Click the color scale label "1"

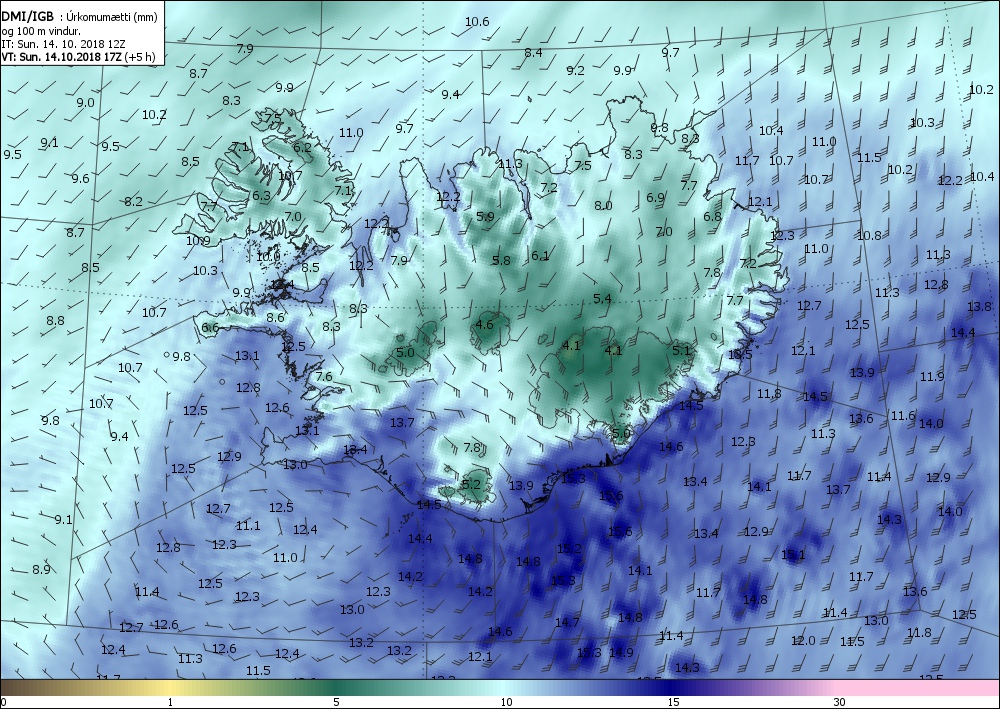170,702
